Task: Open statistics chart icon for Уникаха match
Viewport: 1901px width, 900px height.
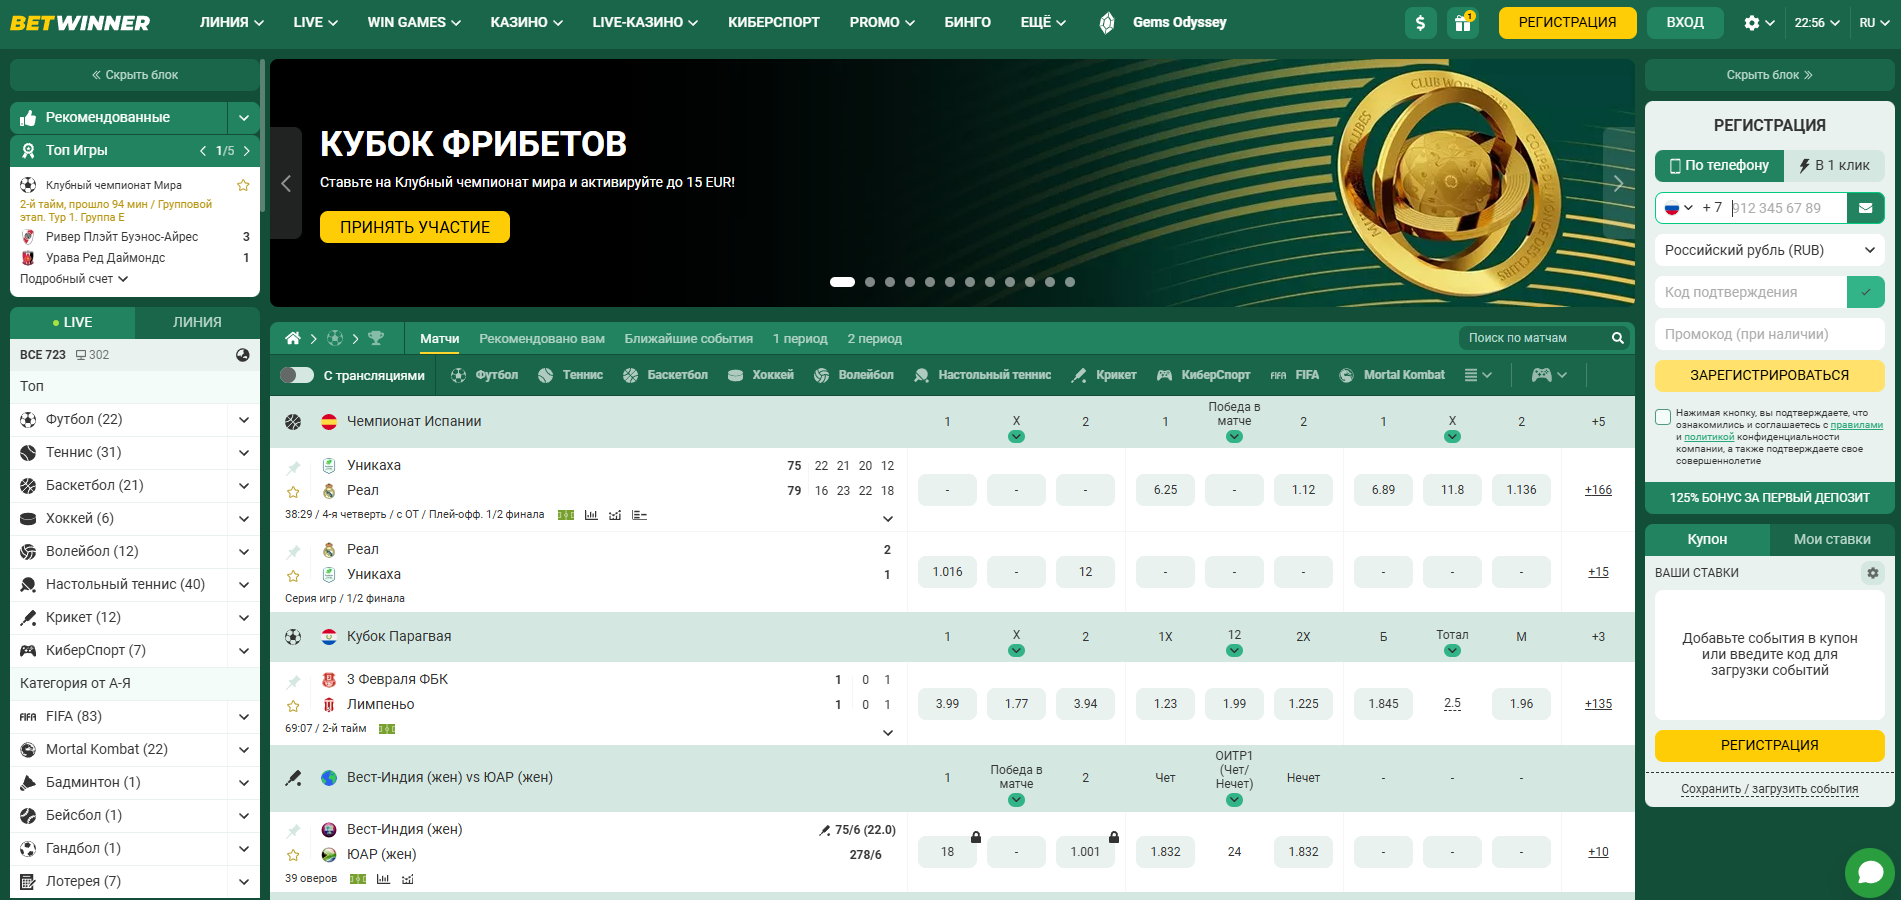Action: pyautogui.click(x=591, y=515)
